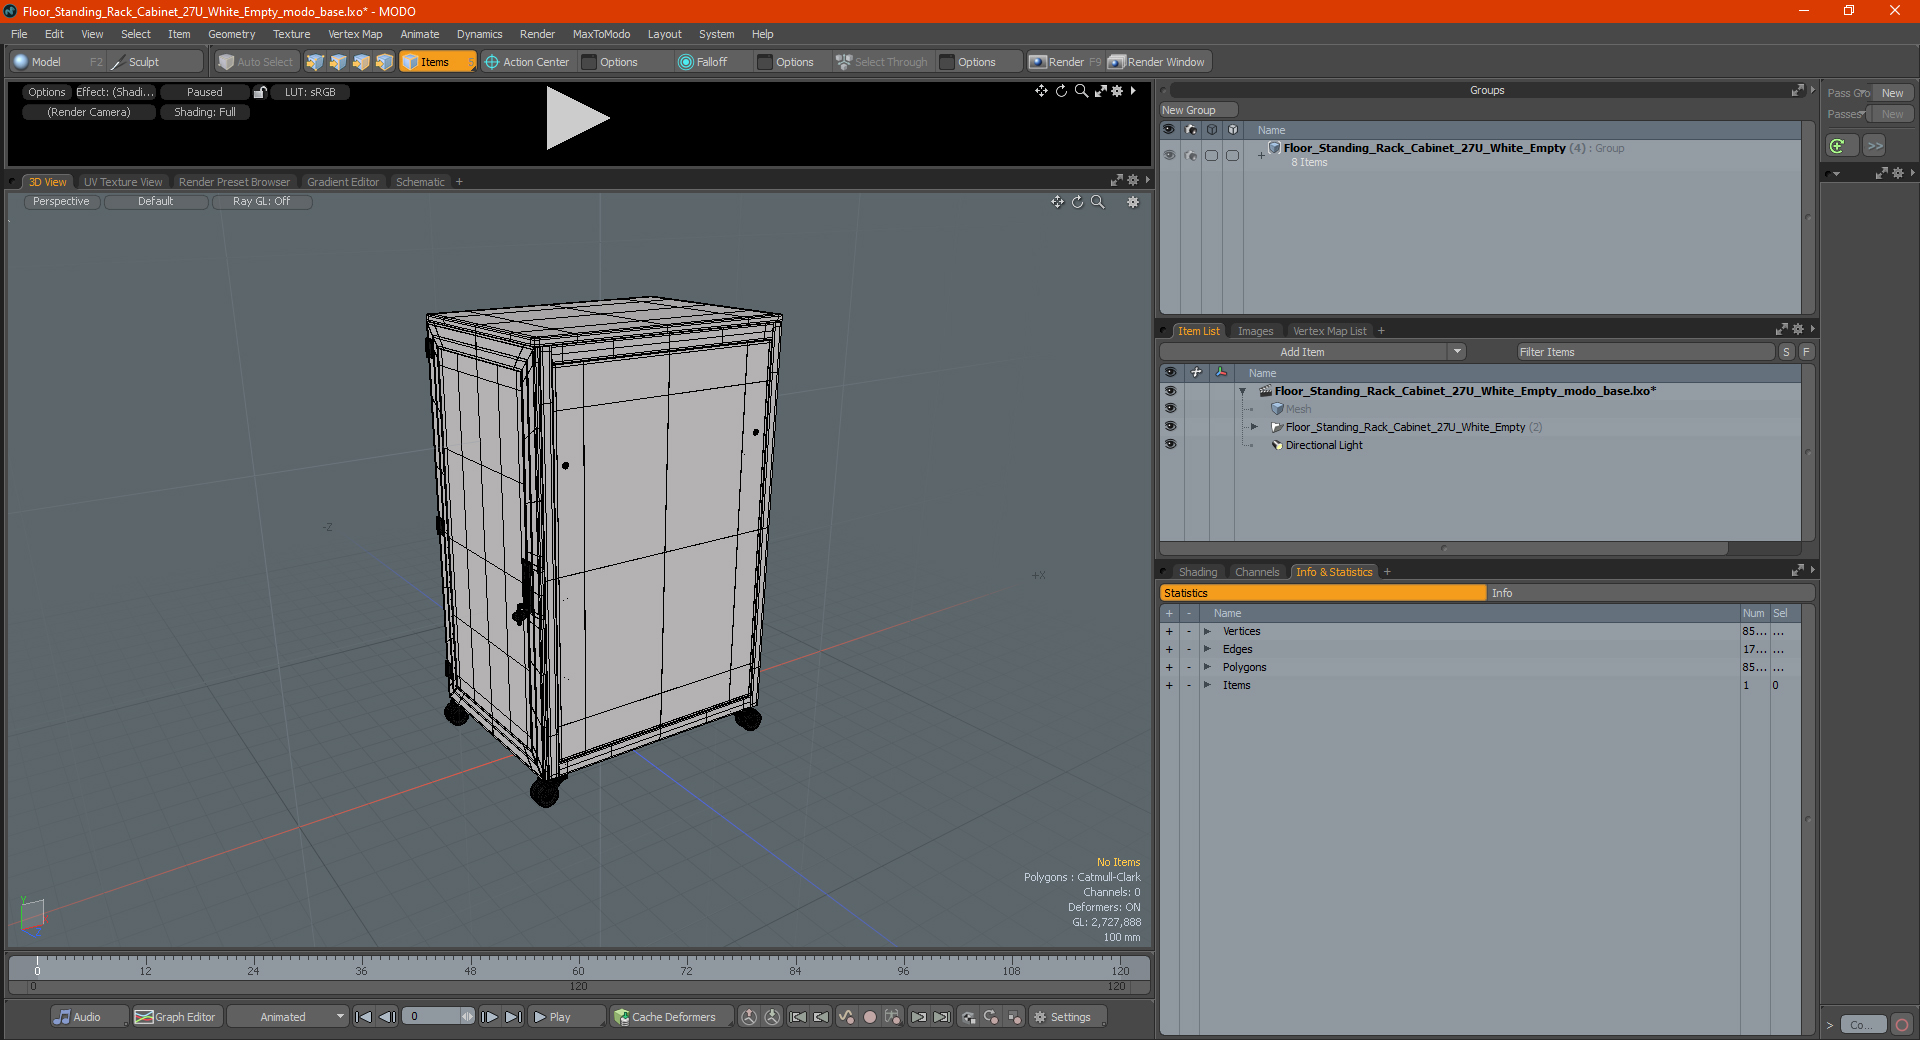
Task: Click New Group button
Action: tap(1198, 110)
